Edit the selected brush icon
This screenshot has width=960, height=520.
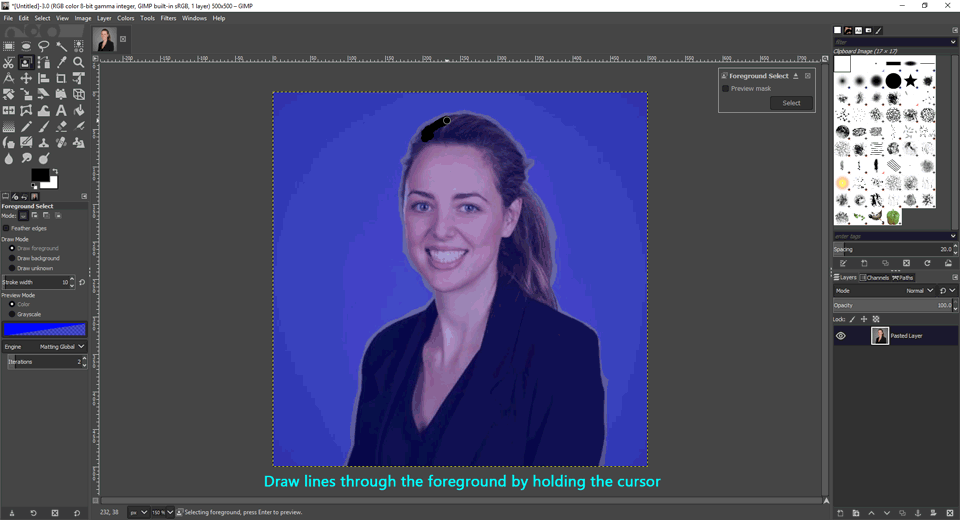(x=843, y=263)
